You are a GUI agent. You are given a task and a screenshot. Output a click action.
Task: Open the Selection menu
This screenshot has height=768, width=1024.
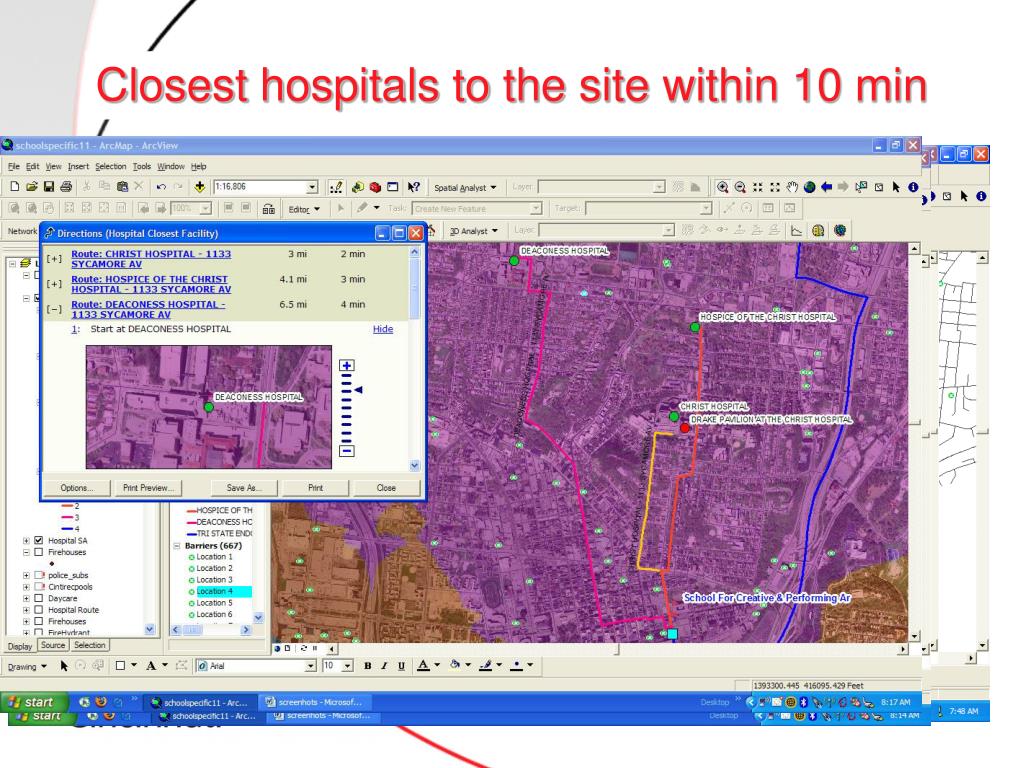(x=110, y=167)
